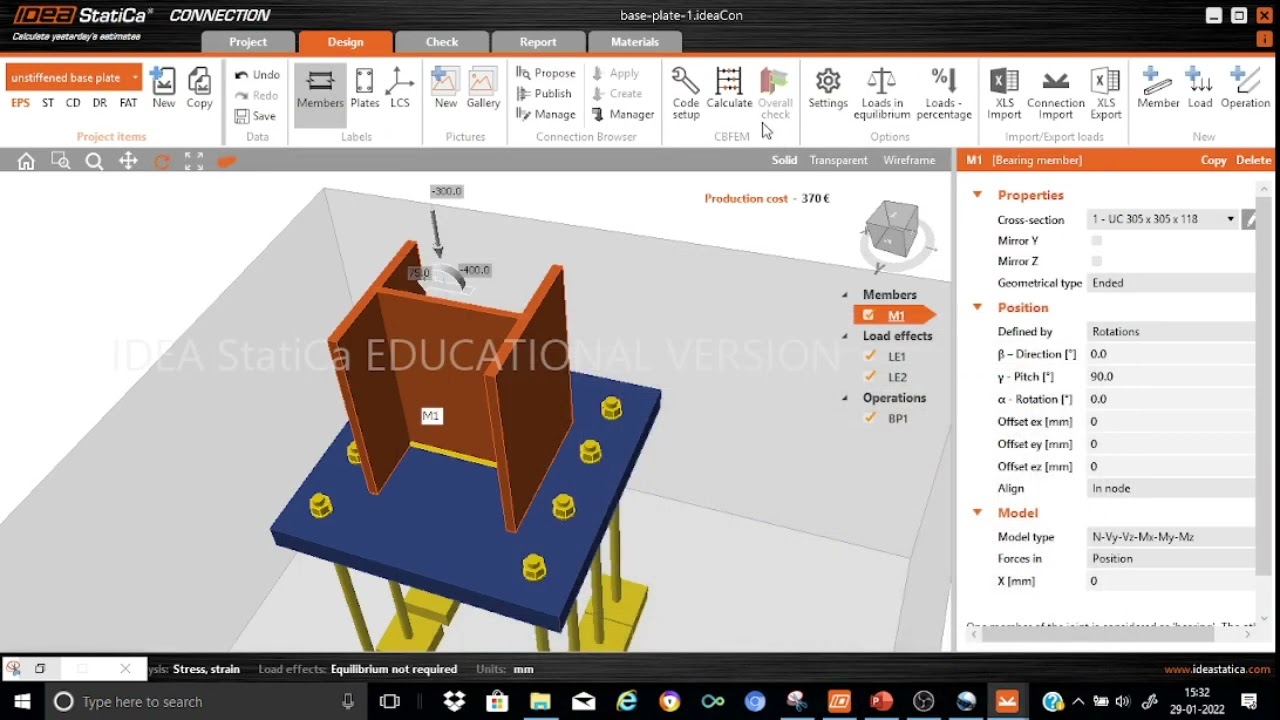Select the orange rotate view tool
The height and width of the screenshot is (720, 1280).
coord(162,161)
